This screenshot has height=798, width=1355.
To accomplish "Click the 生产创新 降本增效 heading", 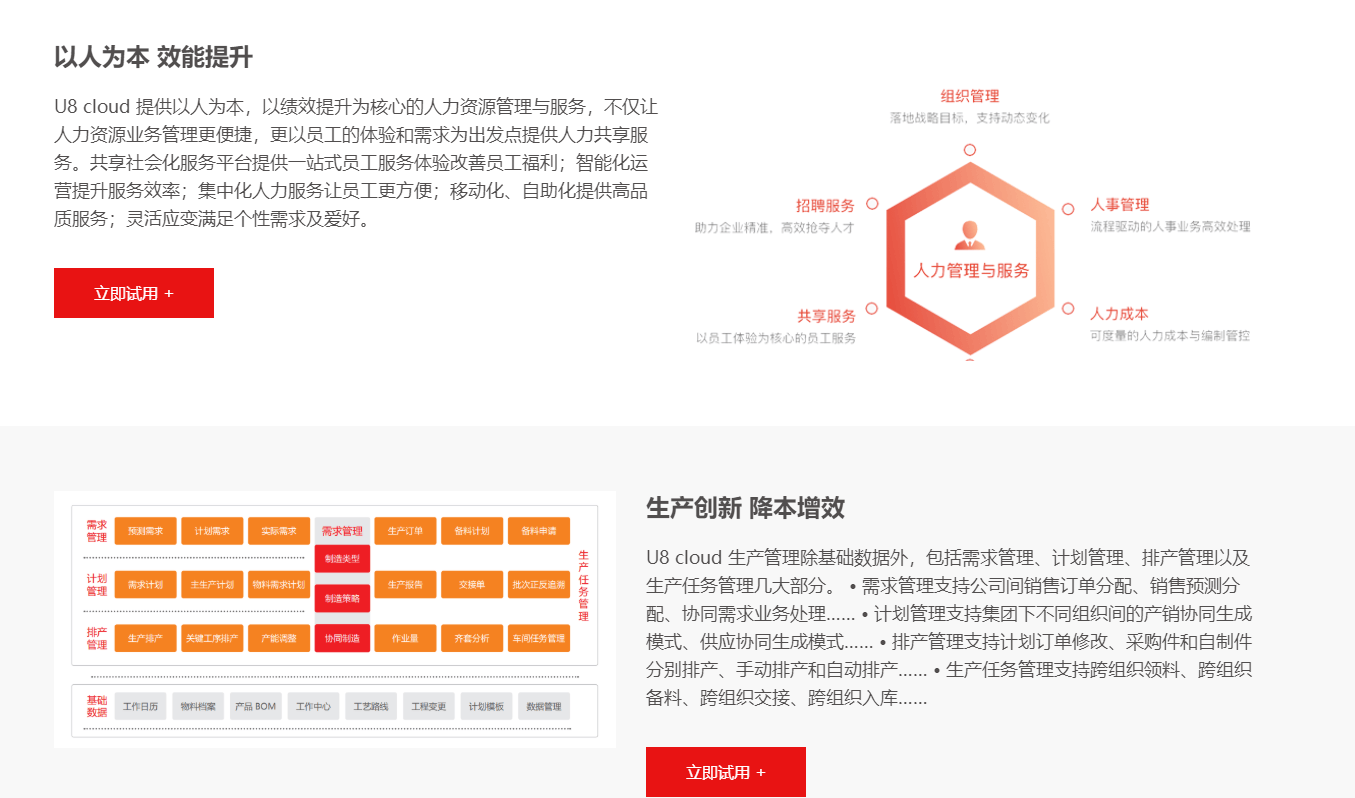I will [745, 507].
